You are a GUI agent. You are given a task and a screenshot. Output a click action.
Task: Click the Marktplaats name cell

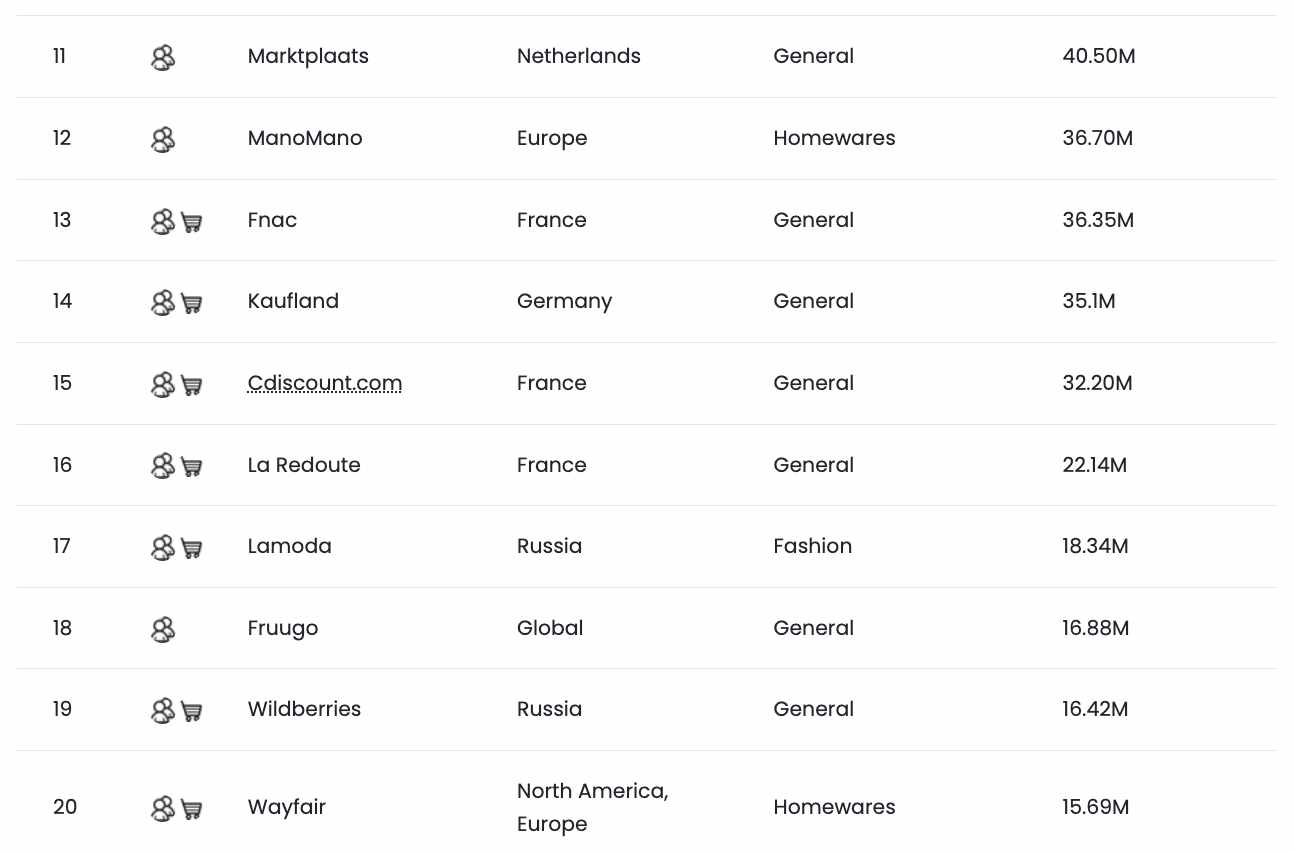pyautogui.click(x=308, y=56)
